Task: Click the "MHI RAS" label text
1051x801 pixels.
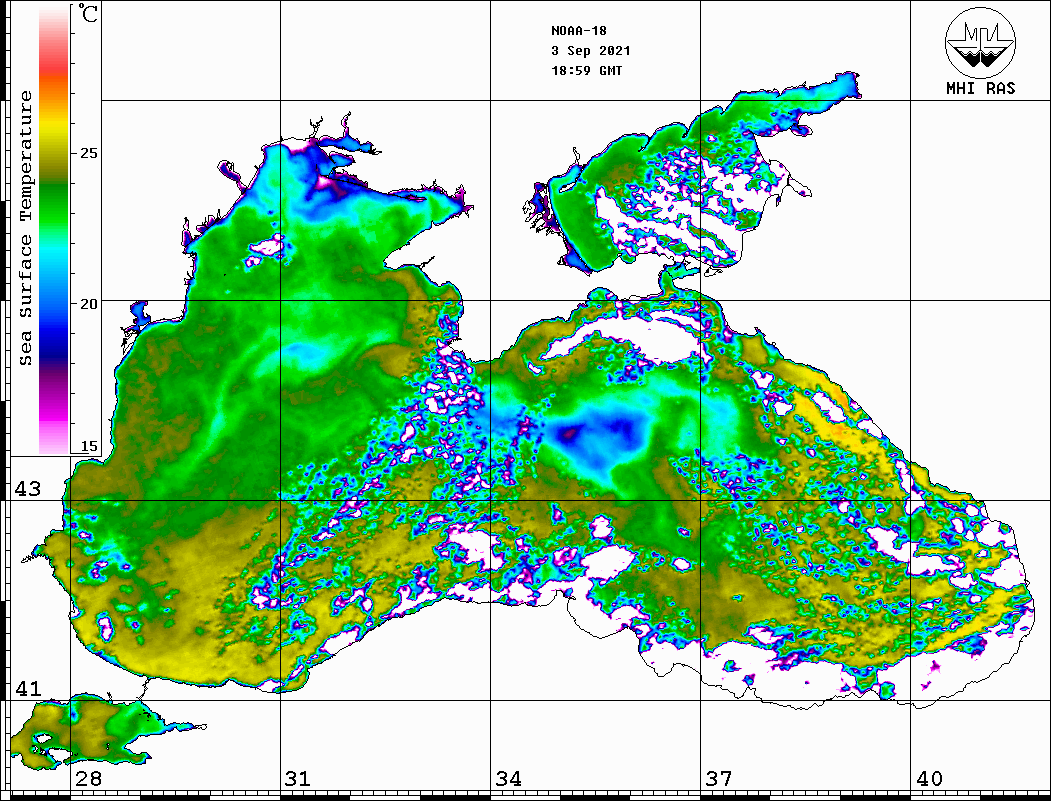Action: [981, 88]
